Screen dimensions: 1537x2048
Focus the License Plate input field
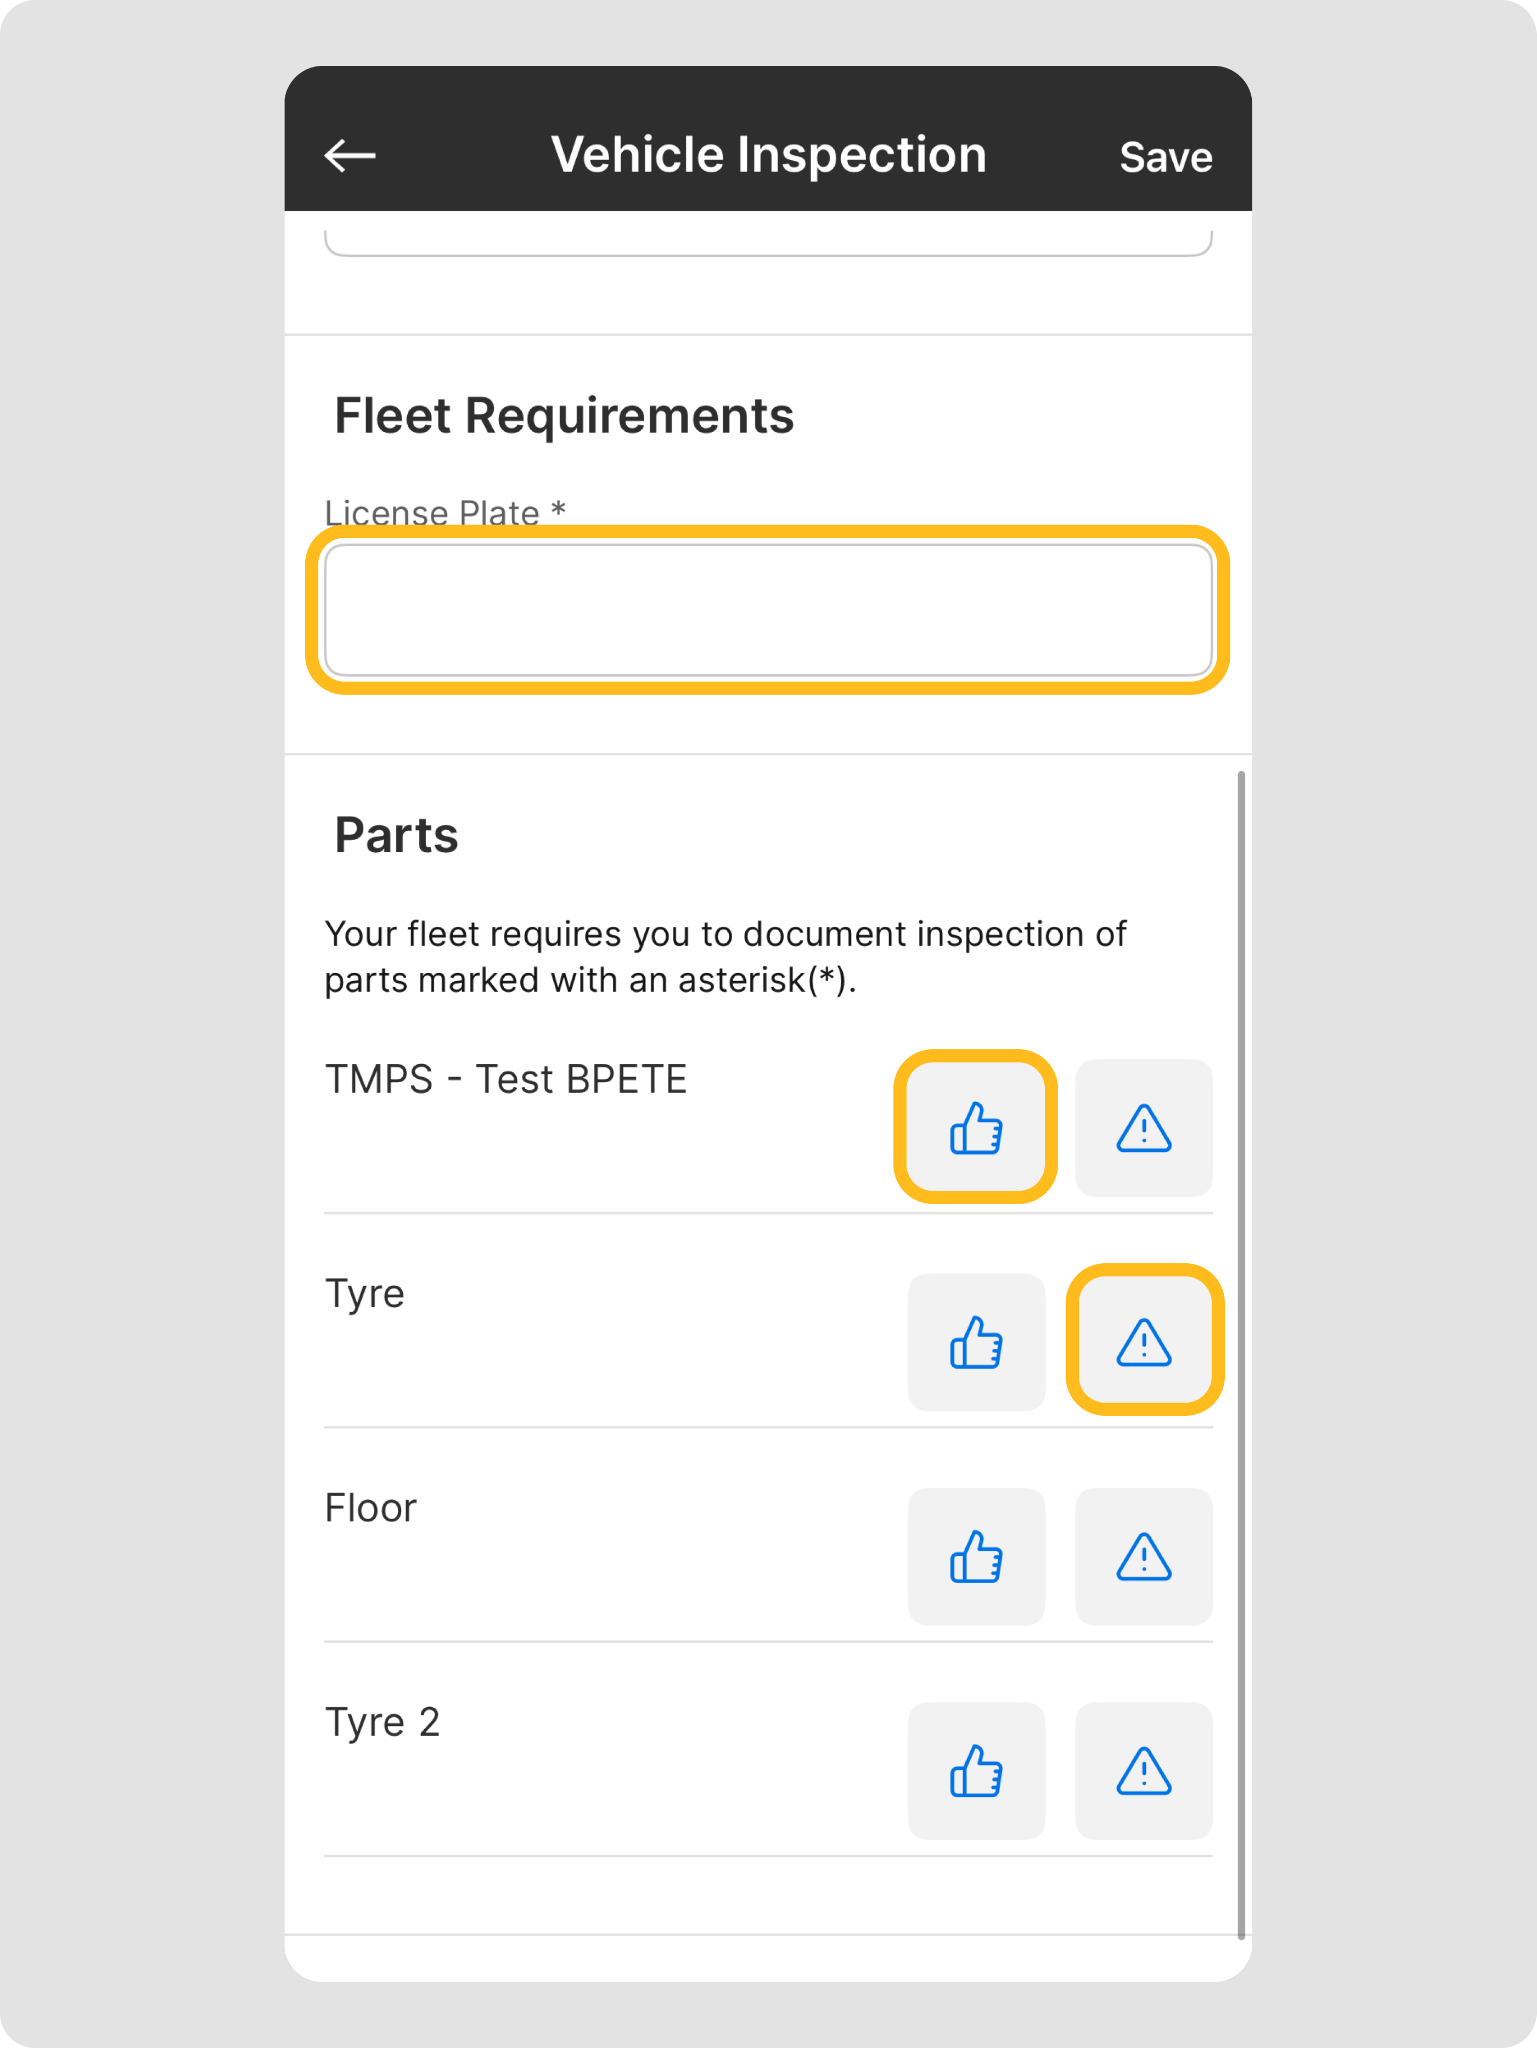point(768,610)
